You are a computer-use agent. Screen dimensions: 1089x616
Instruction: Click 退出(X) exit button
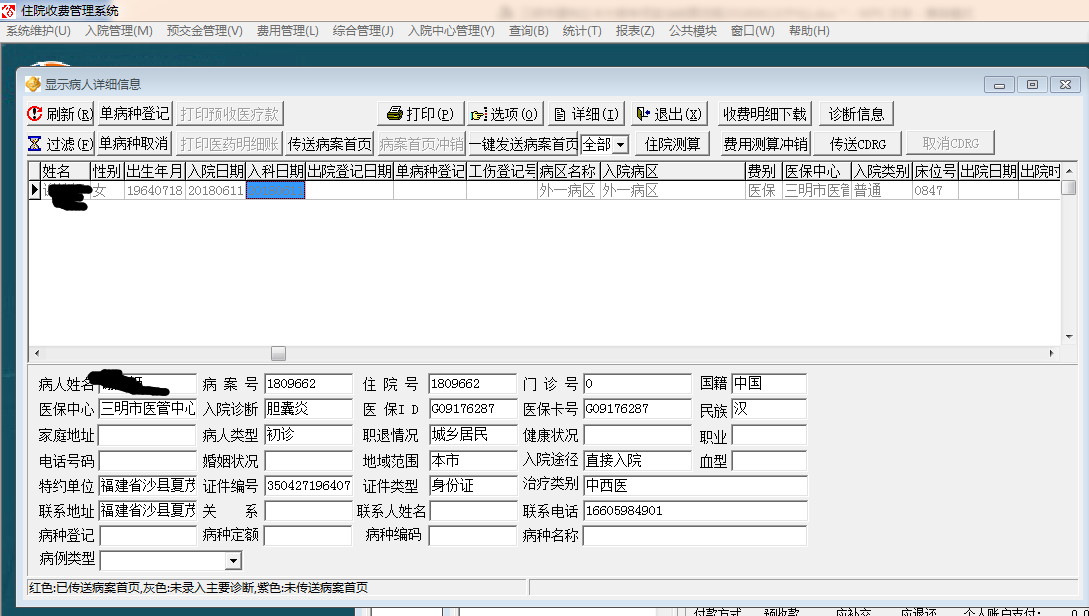point(670,114)
